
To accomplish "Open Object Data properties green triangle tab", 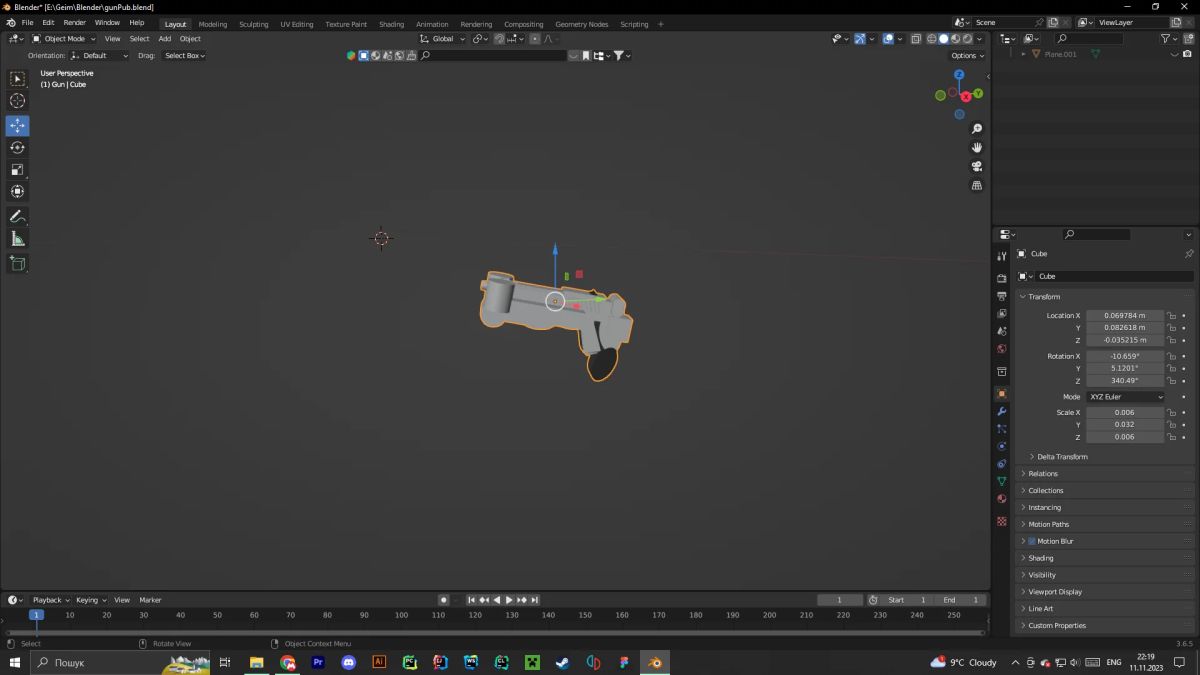I will coord(1001,481).
